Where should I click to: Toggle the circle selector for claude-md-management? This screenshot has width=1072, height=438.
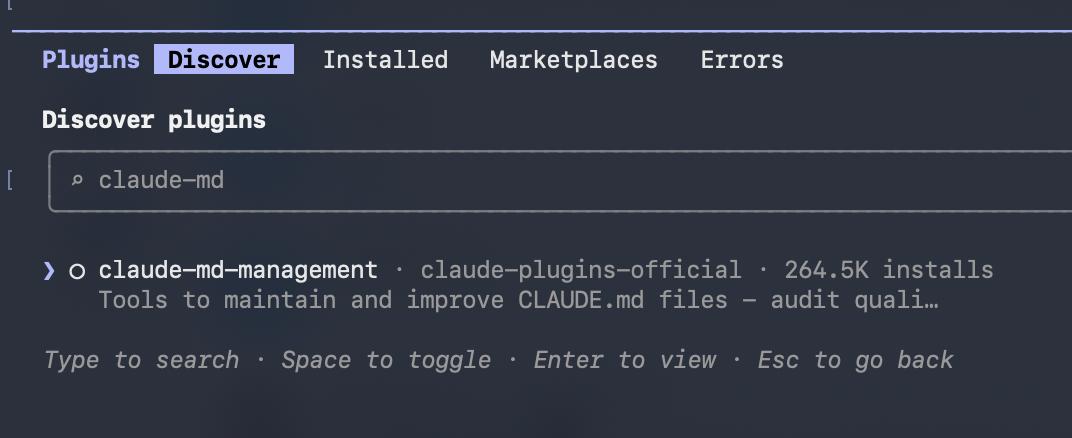pyautogui.click(x=77, y=271)
